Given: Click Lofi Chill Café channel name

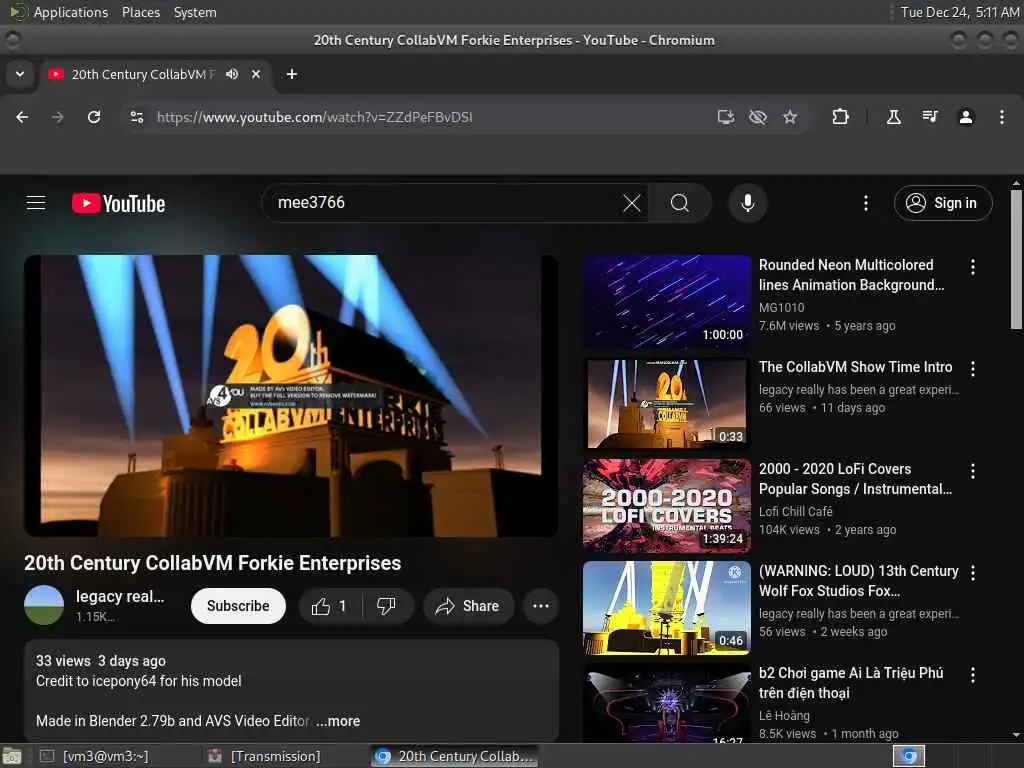Looking at the screenshot, I should [x=796, y=511].
